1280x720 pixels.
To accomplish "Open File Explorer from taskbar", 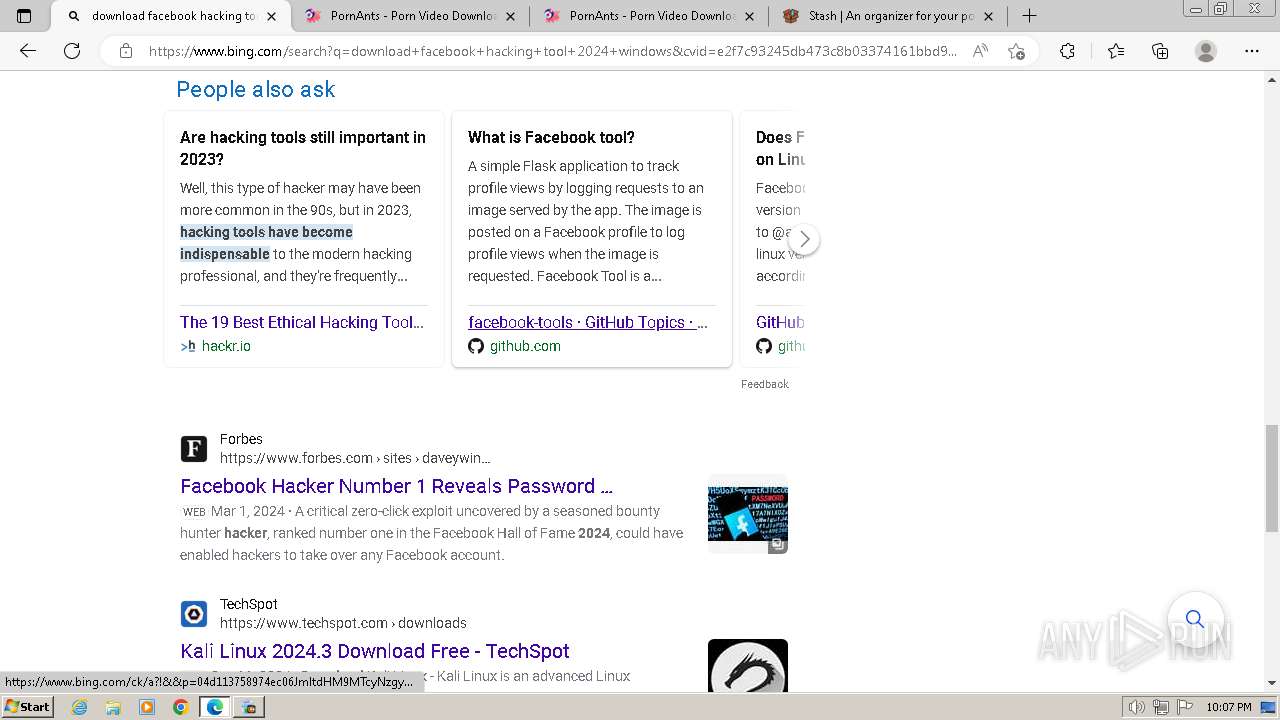I will pyautogui.click(x=113, y=707).
